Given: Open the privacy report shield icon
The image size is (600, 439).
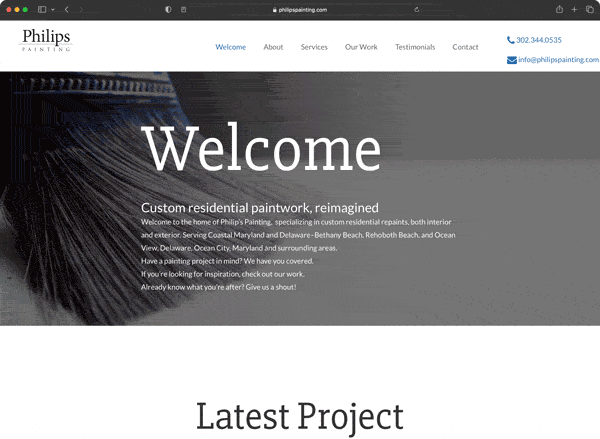Looking at the screenshot, I should [168, 10].
